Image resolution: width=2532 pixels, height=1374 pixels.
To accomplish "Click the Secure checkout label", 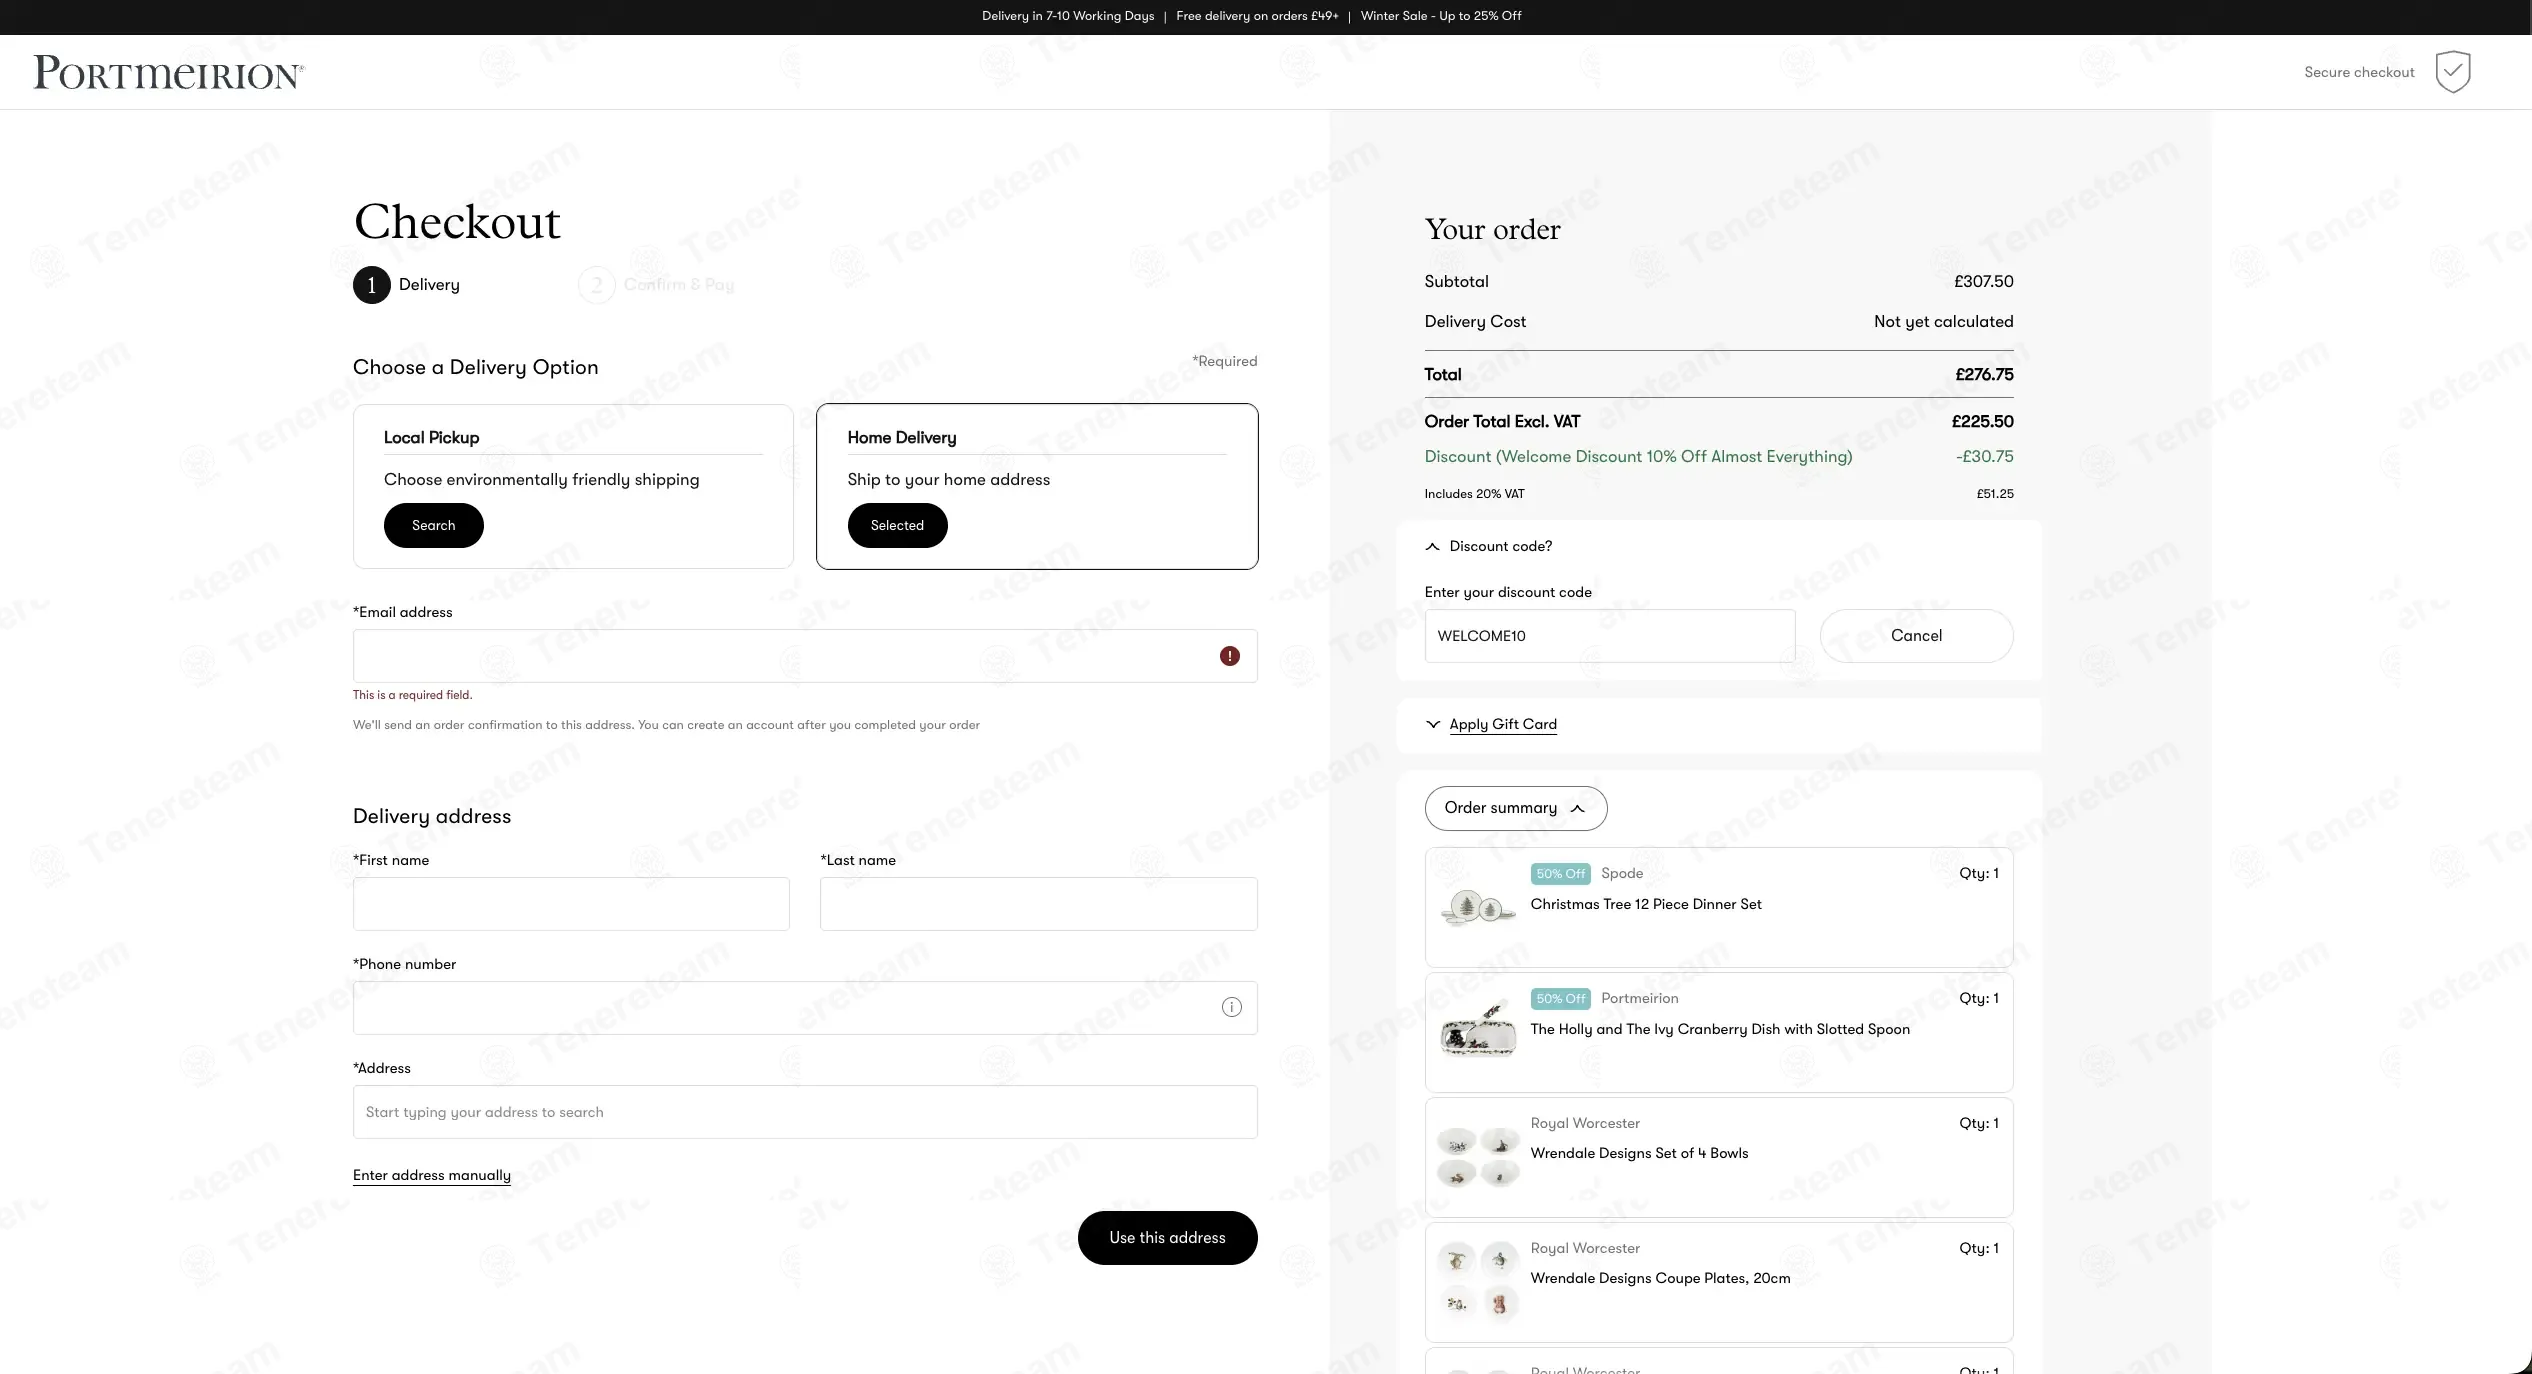I will pos(2360,72).
